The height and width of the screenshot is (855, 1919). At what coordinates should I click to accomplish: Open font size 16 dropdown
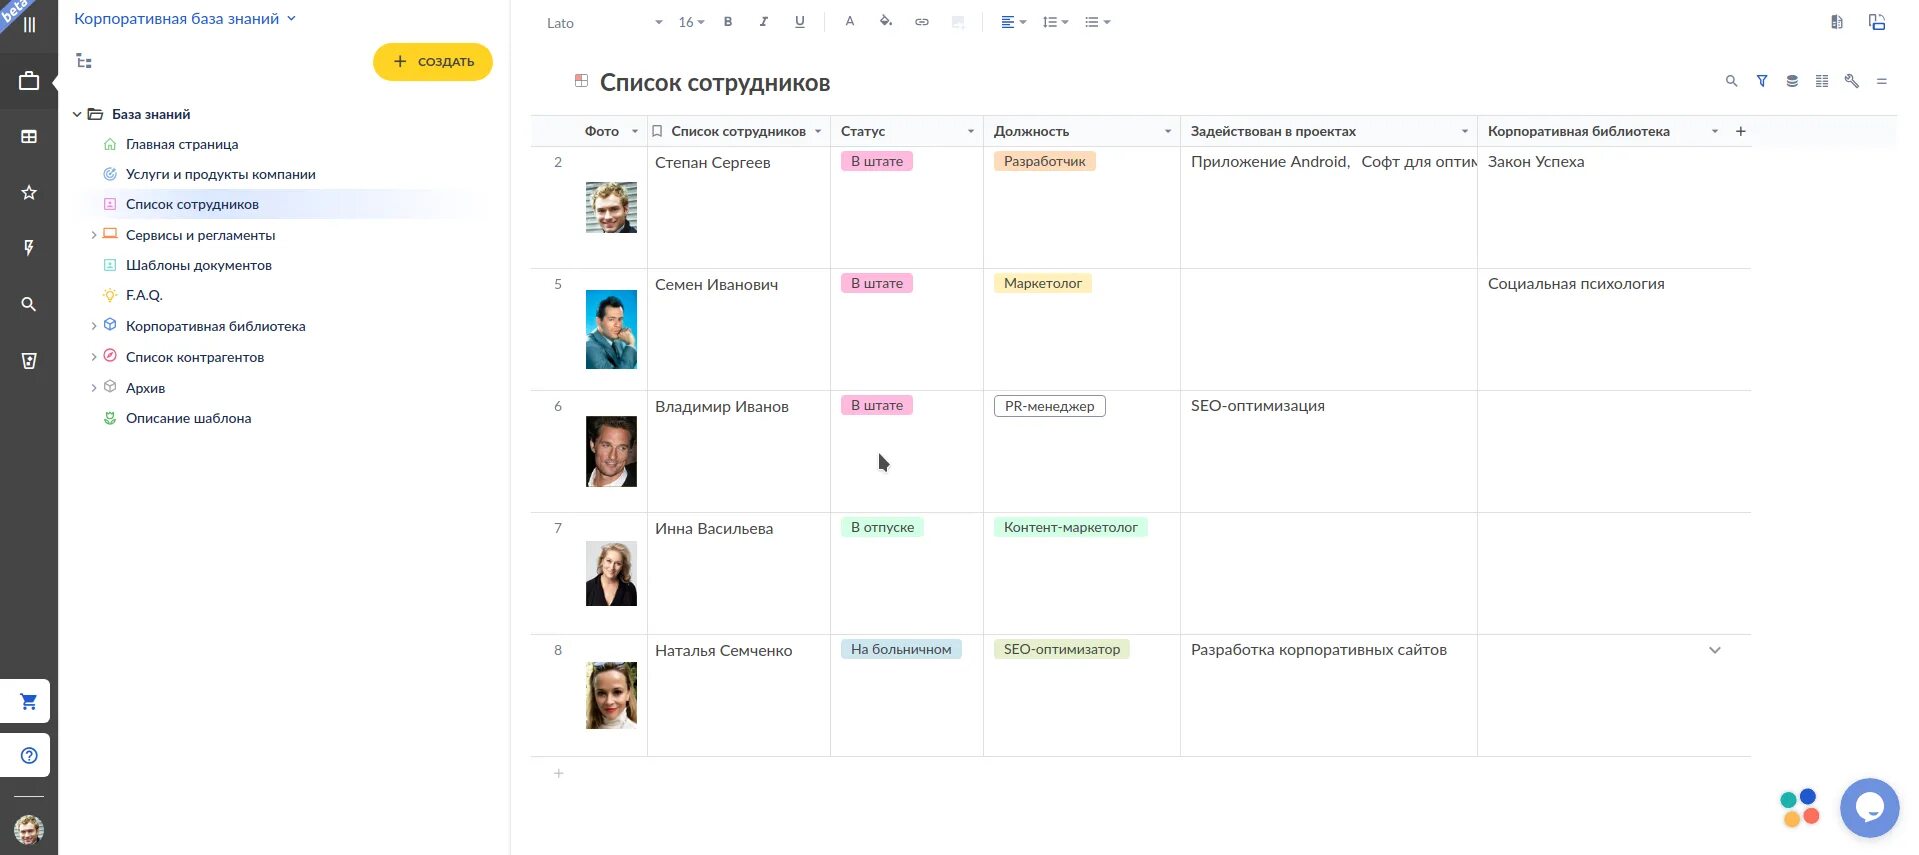pos(691,22)
